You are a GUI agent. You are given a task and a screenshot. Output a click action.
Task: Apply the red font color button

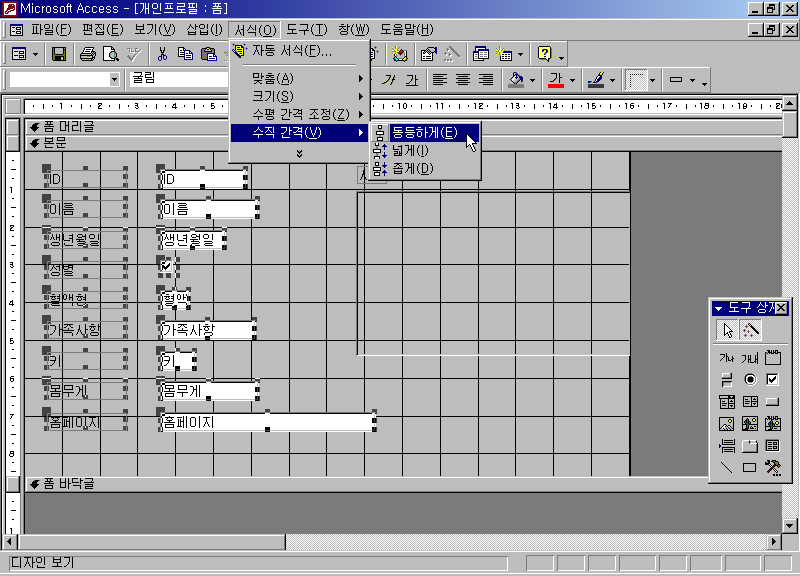tap(556, 80)
